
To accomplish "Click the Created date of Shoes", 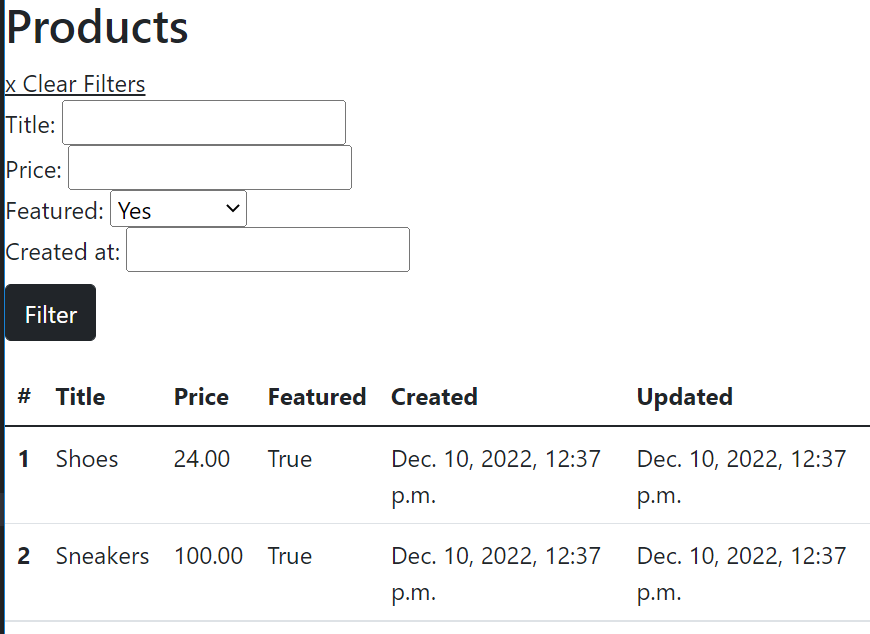I will pyautogui.click(x=495, y=476).
